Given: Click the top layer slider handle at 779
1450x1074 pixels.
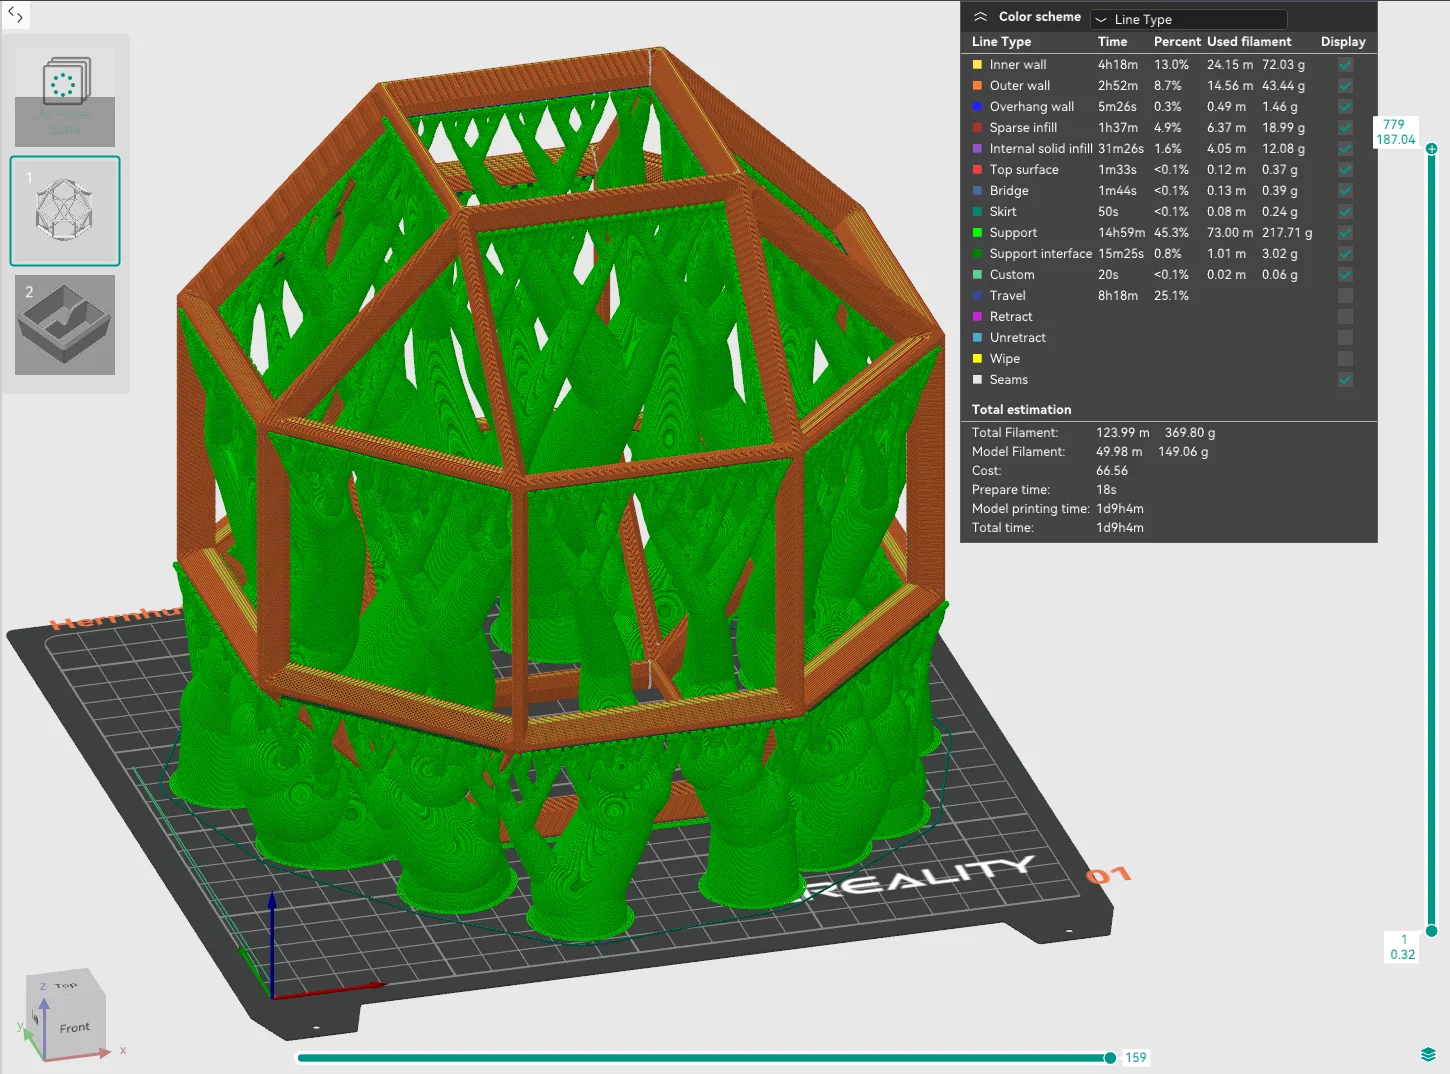Looking at the screenshot, I should (1431, 149).
